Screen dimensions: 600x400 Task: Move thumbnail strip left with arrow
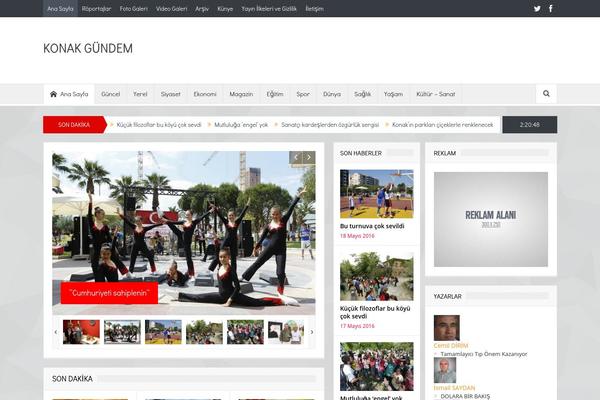(x=56, y=332)
